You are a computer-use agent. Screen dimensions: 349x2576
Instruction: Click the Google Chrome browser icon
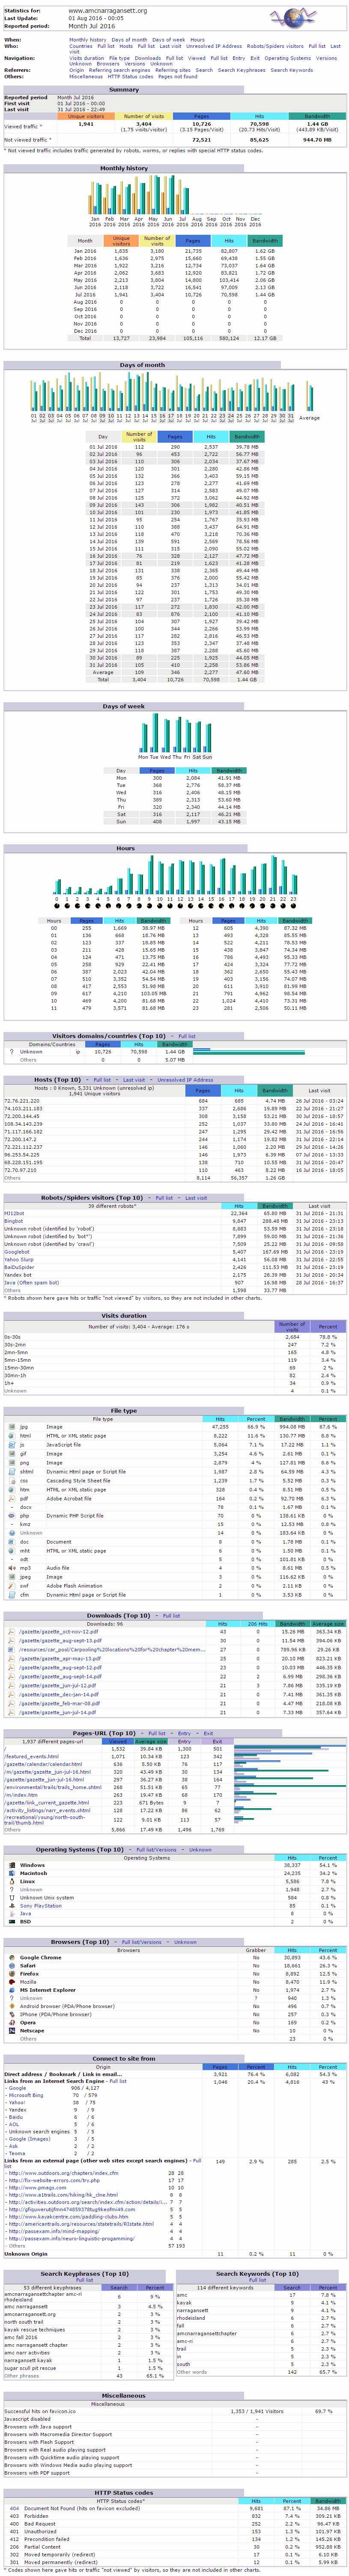point(11,1957)
